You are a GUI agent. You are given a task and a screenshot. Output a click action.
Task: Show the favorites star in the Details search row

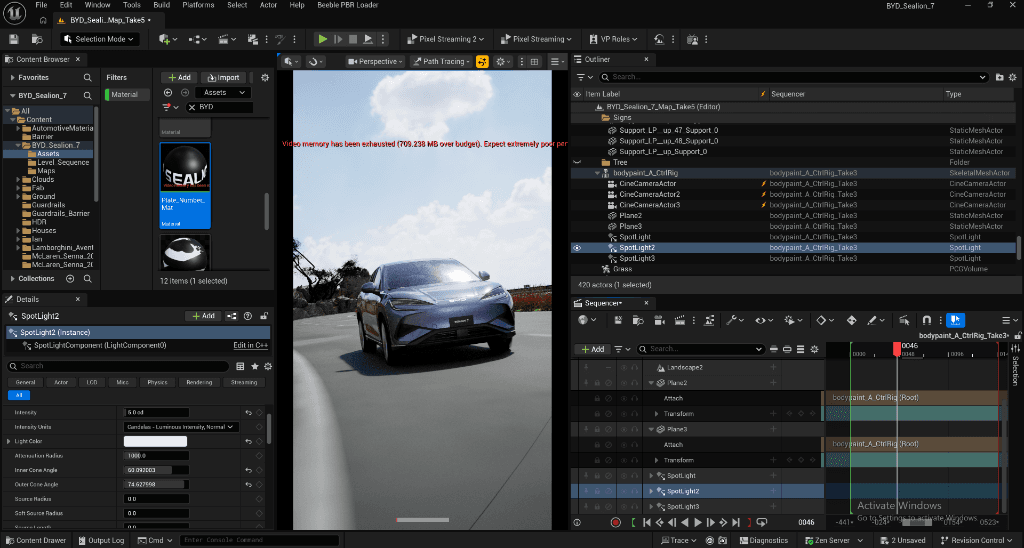[255, 366]
